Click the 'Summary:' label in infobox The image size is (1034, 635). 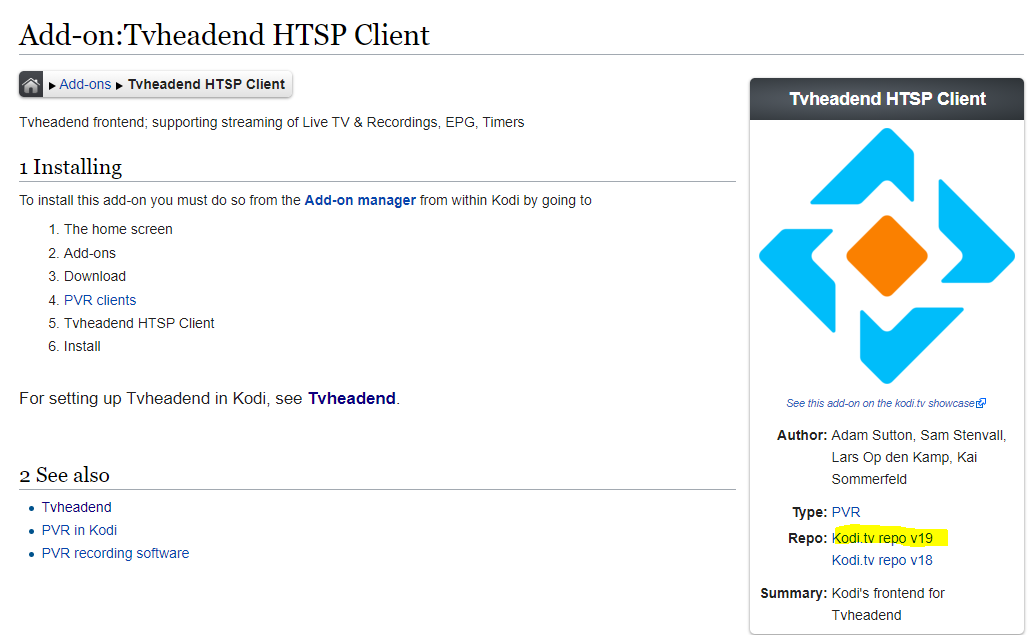[793, 593]
